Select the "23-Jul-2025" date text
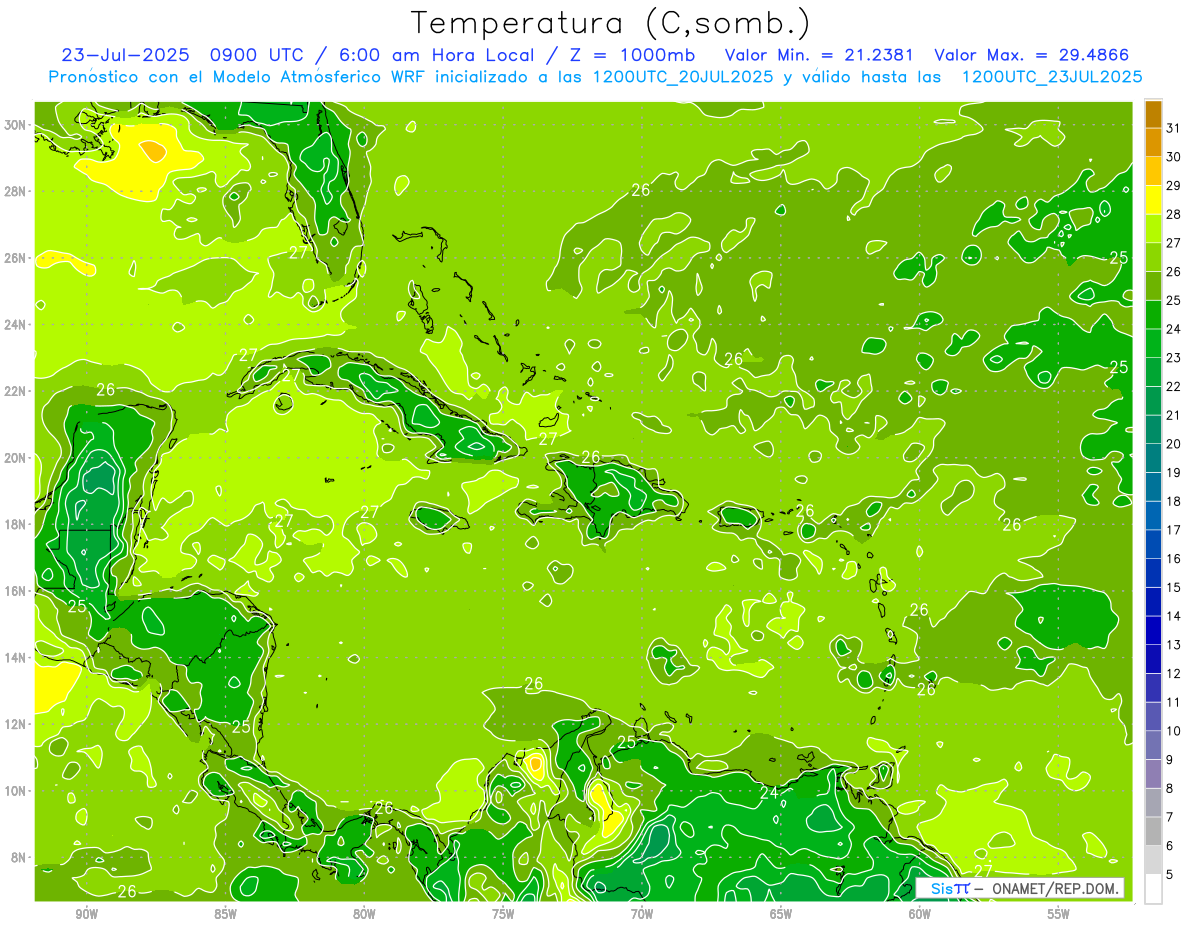This screenshot has height=927, width=1200. (127, 55)
